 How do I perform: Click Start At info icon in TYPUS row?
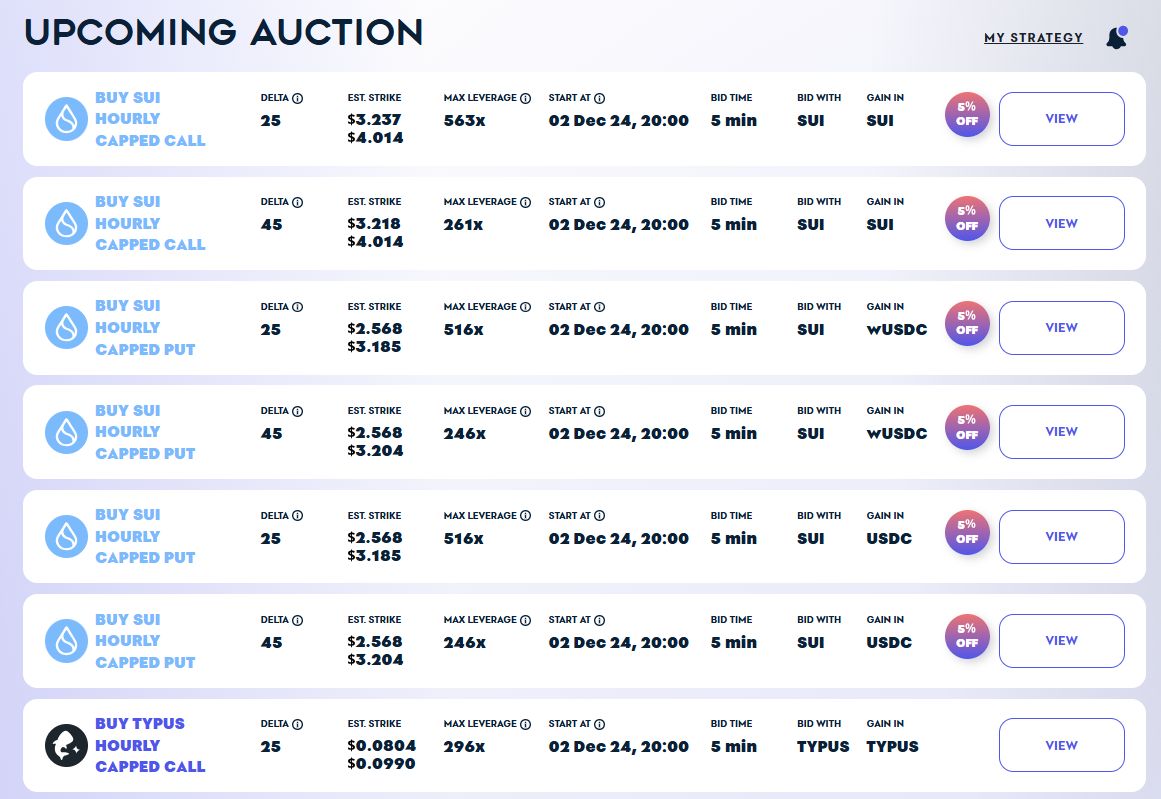tap(599, 724)
